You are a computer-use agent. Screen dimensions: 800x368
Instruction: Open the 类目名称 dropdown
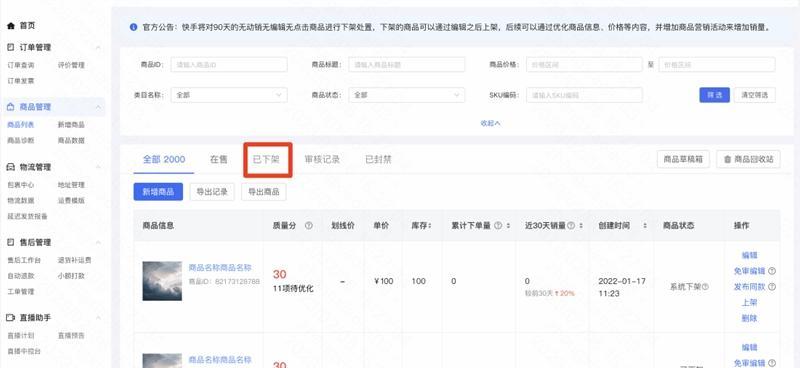(229, 95)
